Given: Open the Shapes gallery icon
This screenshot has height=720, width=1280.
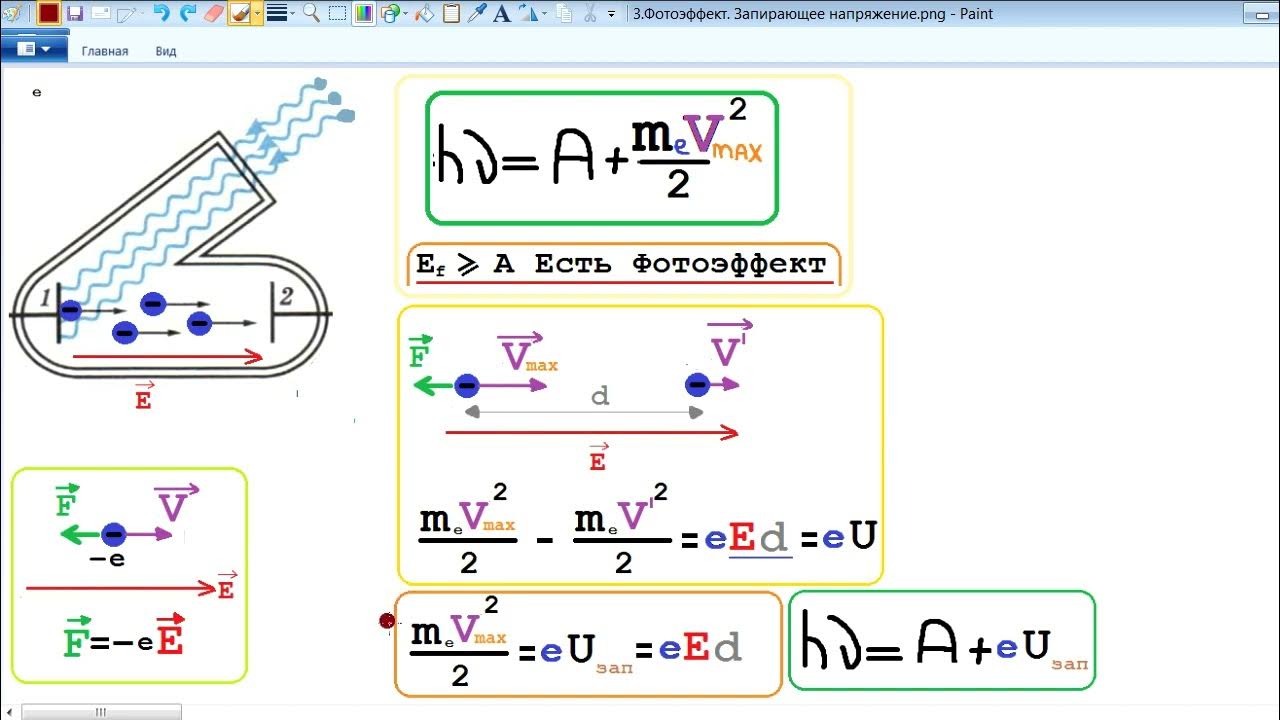Looking at the screenshot, I should tap(389, 13).
